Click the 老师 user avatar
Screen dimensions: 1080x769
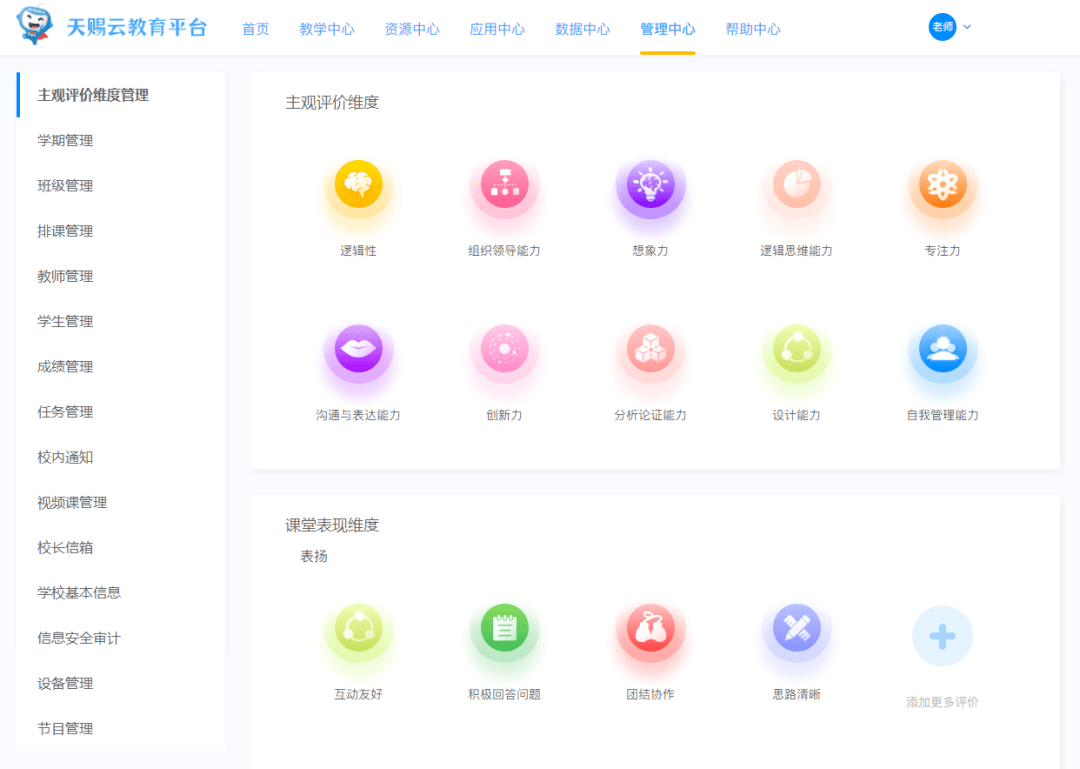tap(942, 27)
